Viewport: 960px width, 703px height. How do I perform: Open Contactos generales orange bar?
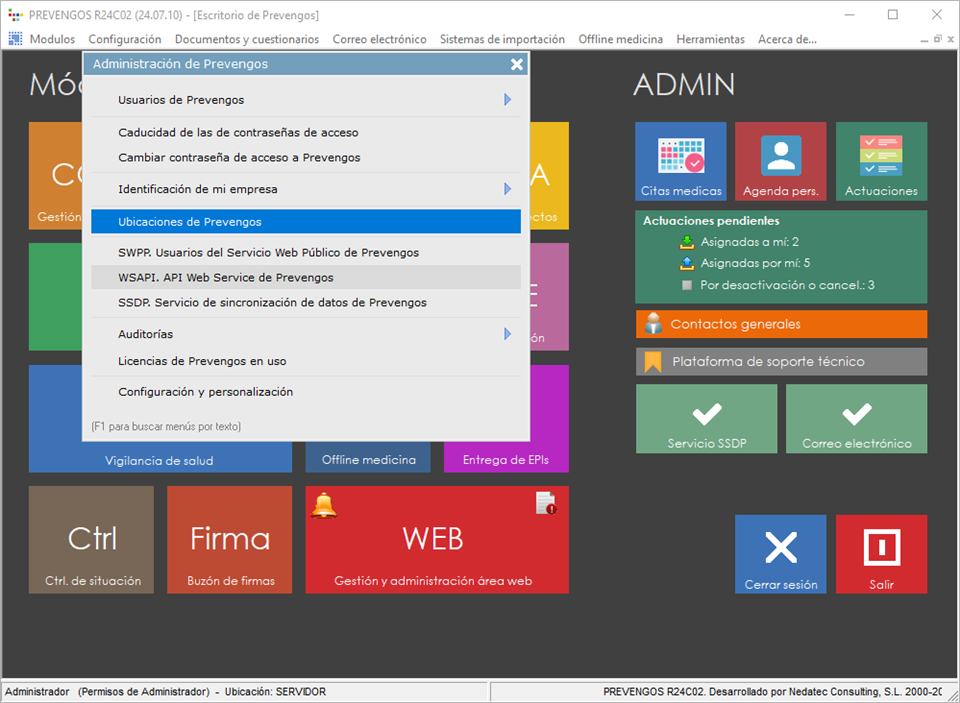(781, 324)
